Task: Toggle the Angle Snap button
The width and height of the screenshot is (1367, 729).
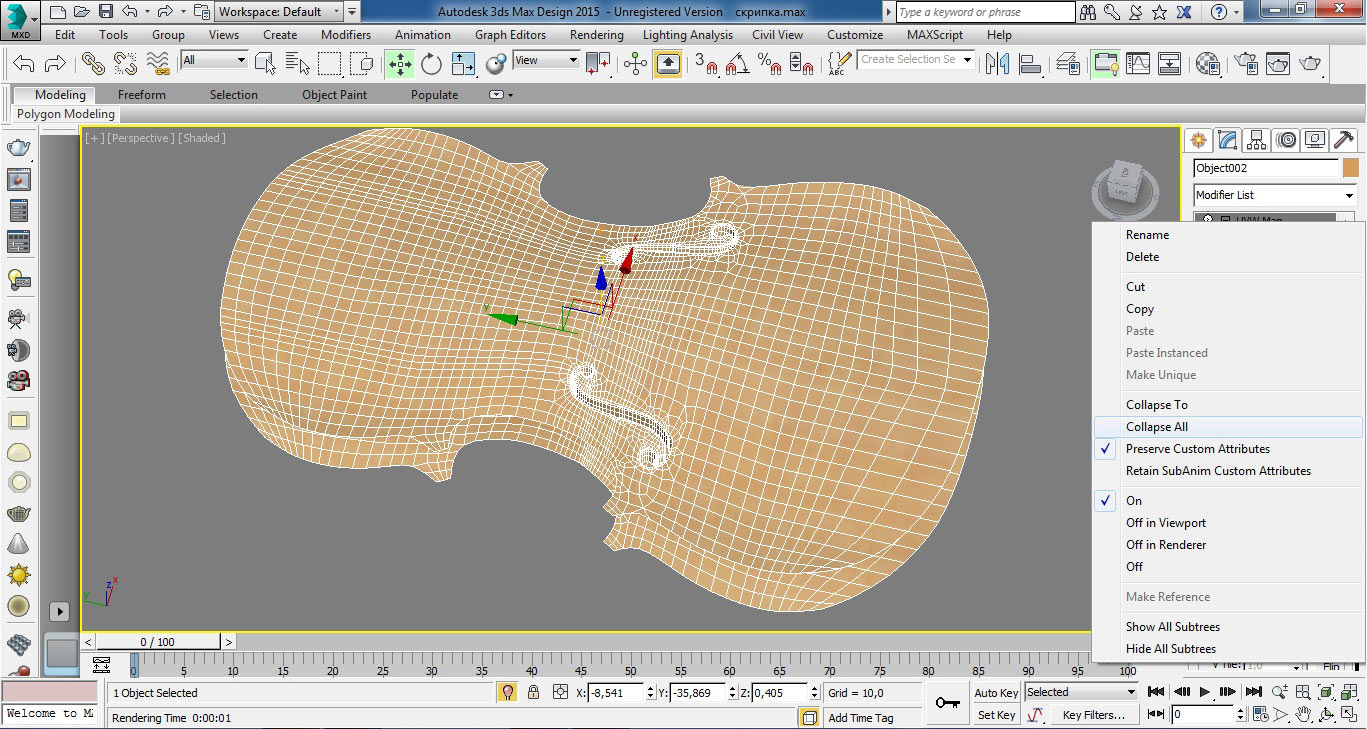Action: click(x=739, y=64)
